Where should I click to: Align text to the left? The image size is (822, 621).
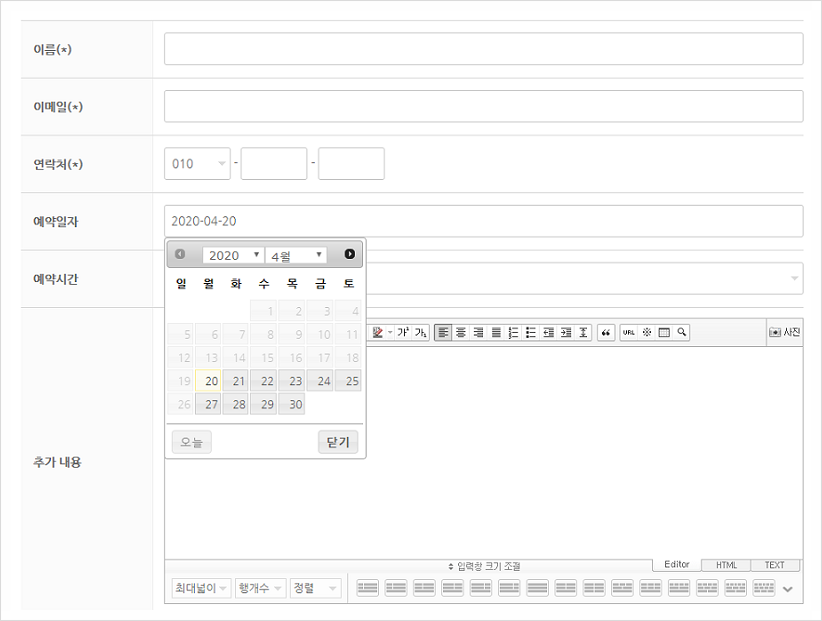coord(443,332)
